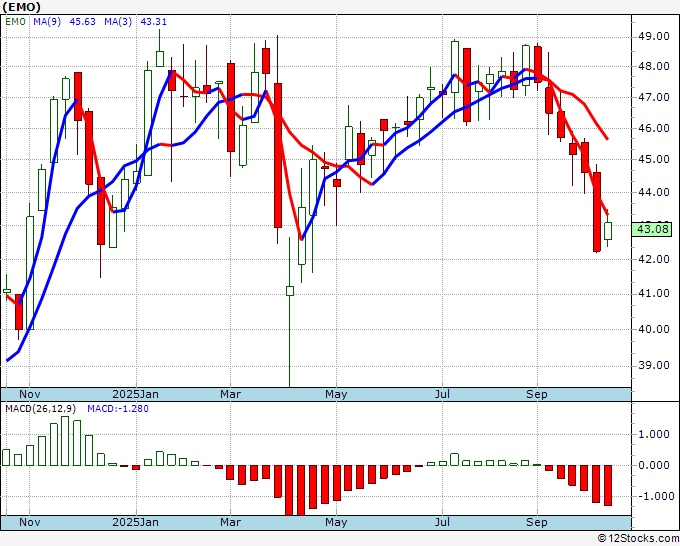Click the 41.00 price axis label
Screen dimensions: 680x546
pyautogui.click(x=653, y=294)
